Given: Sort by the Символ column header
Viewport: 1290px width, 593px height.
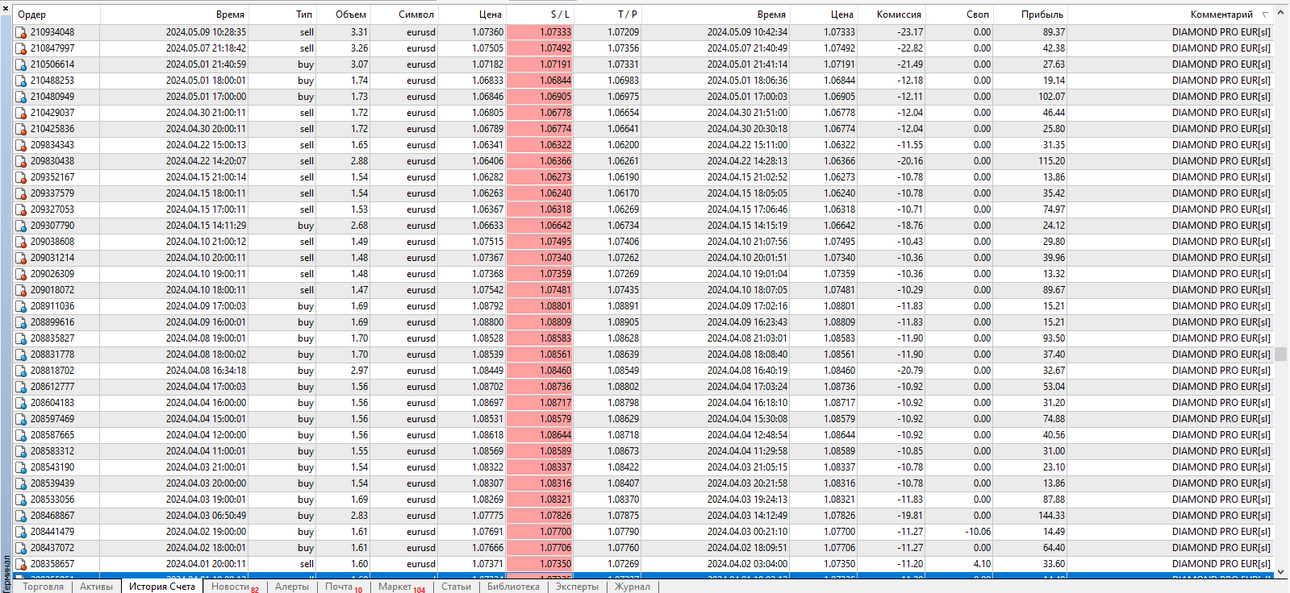Looking at the screenshot, I should click(x=404, y=15).
